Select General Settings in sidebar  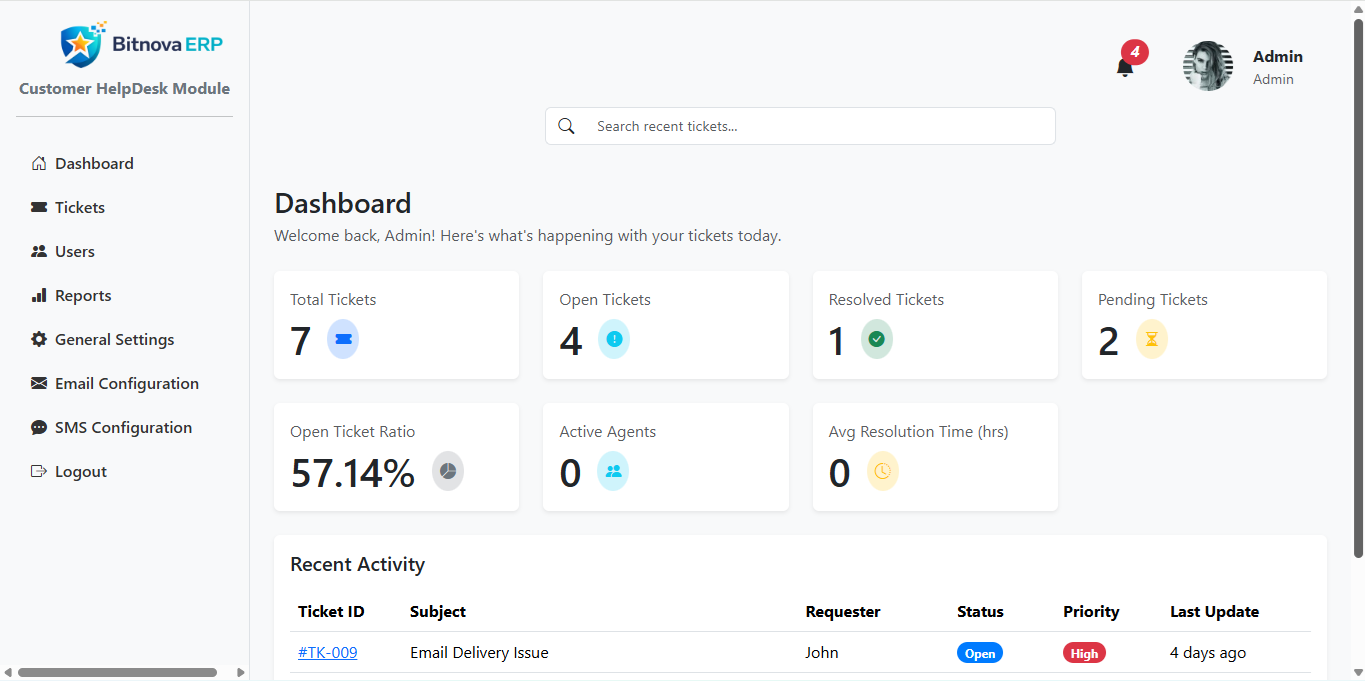[114, 340]
